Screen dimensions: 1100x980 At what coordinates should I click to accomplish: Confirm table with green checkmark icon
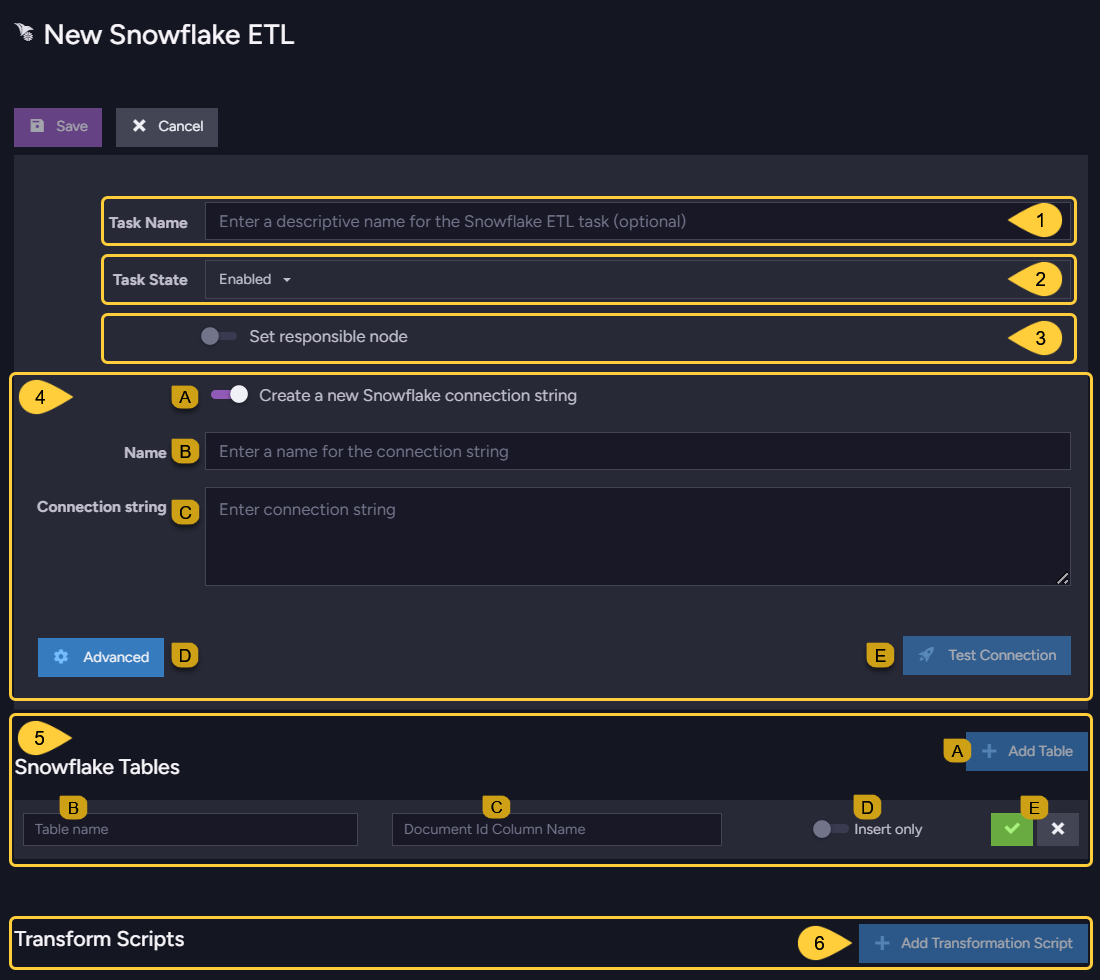(1012, 829)
